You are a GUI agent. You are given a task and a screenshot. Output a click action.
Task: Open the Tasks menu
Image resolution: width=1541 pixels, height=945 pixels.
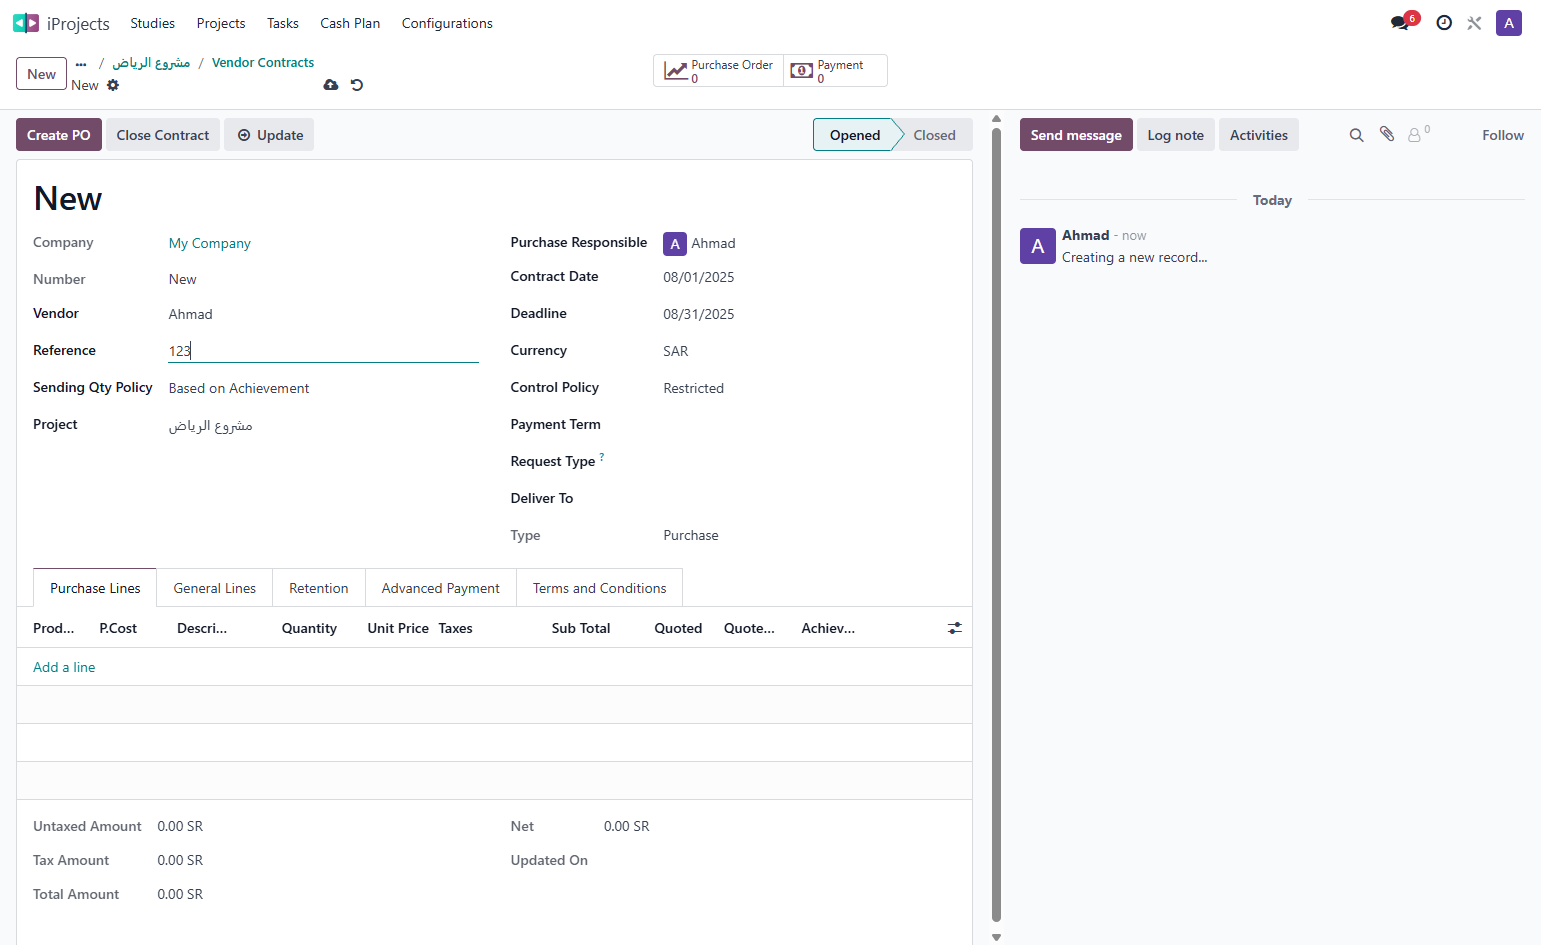click(x=283, y=23)
